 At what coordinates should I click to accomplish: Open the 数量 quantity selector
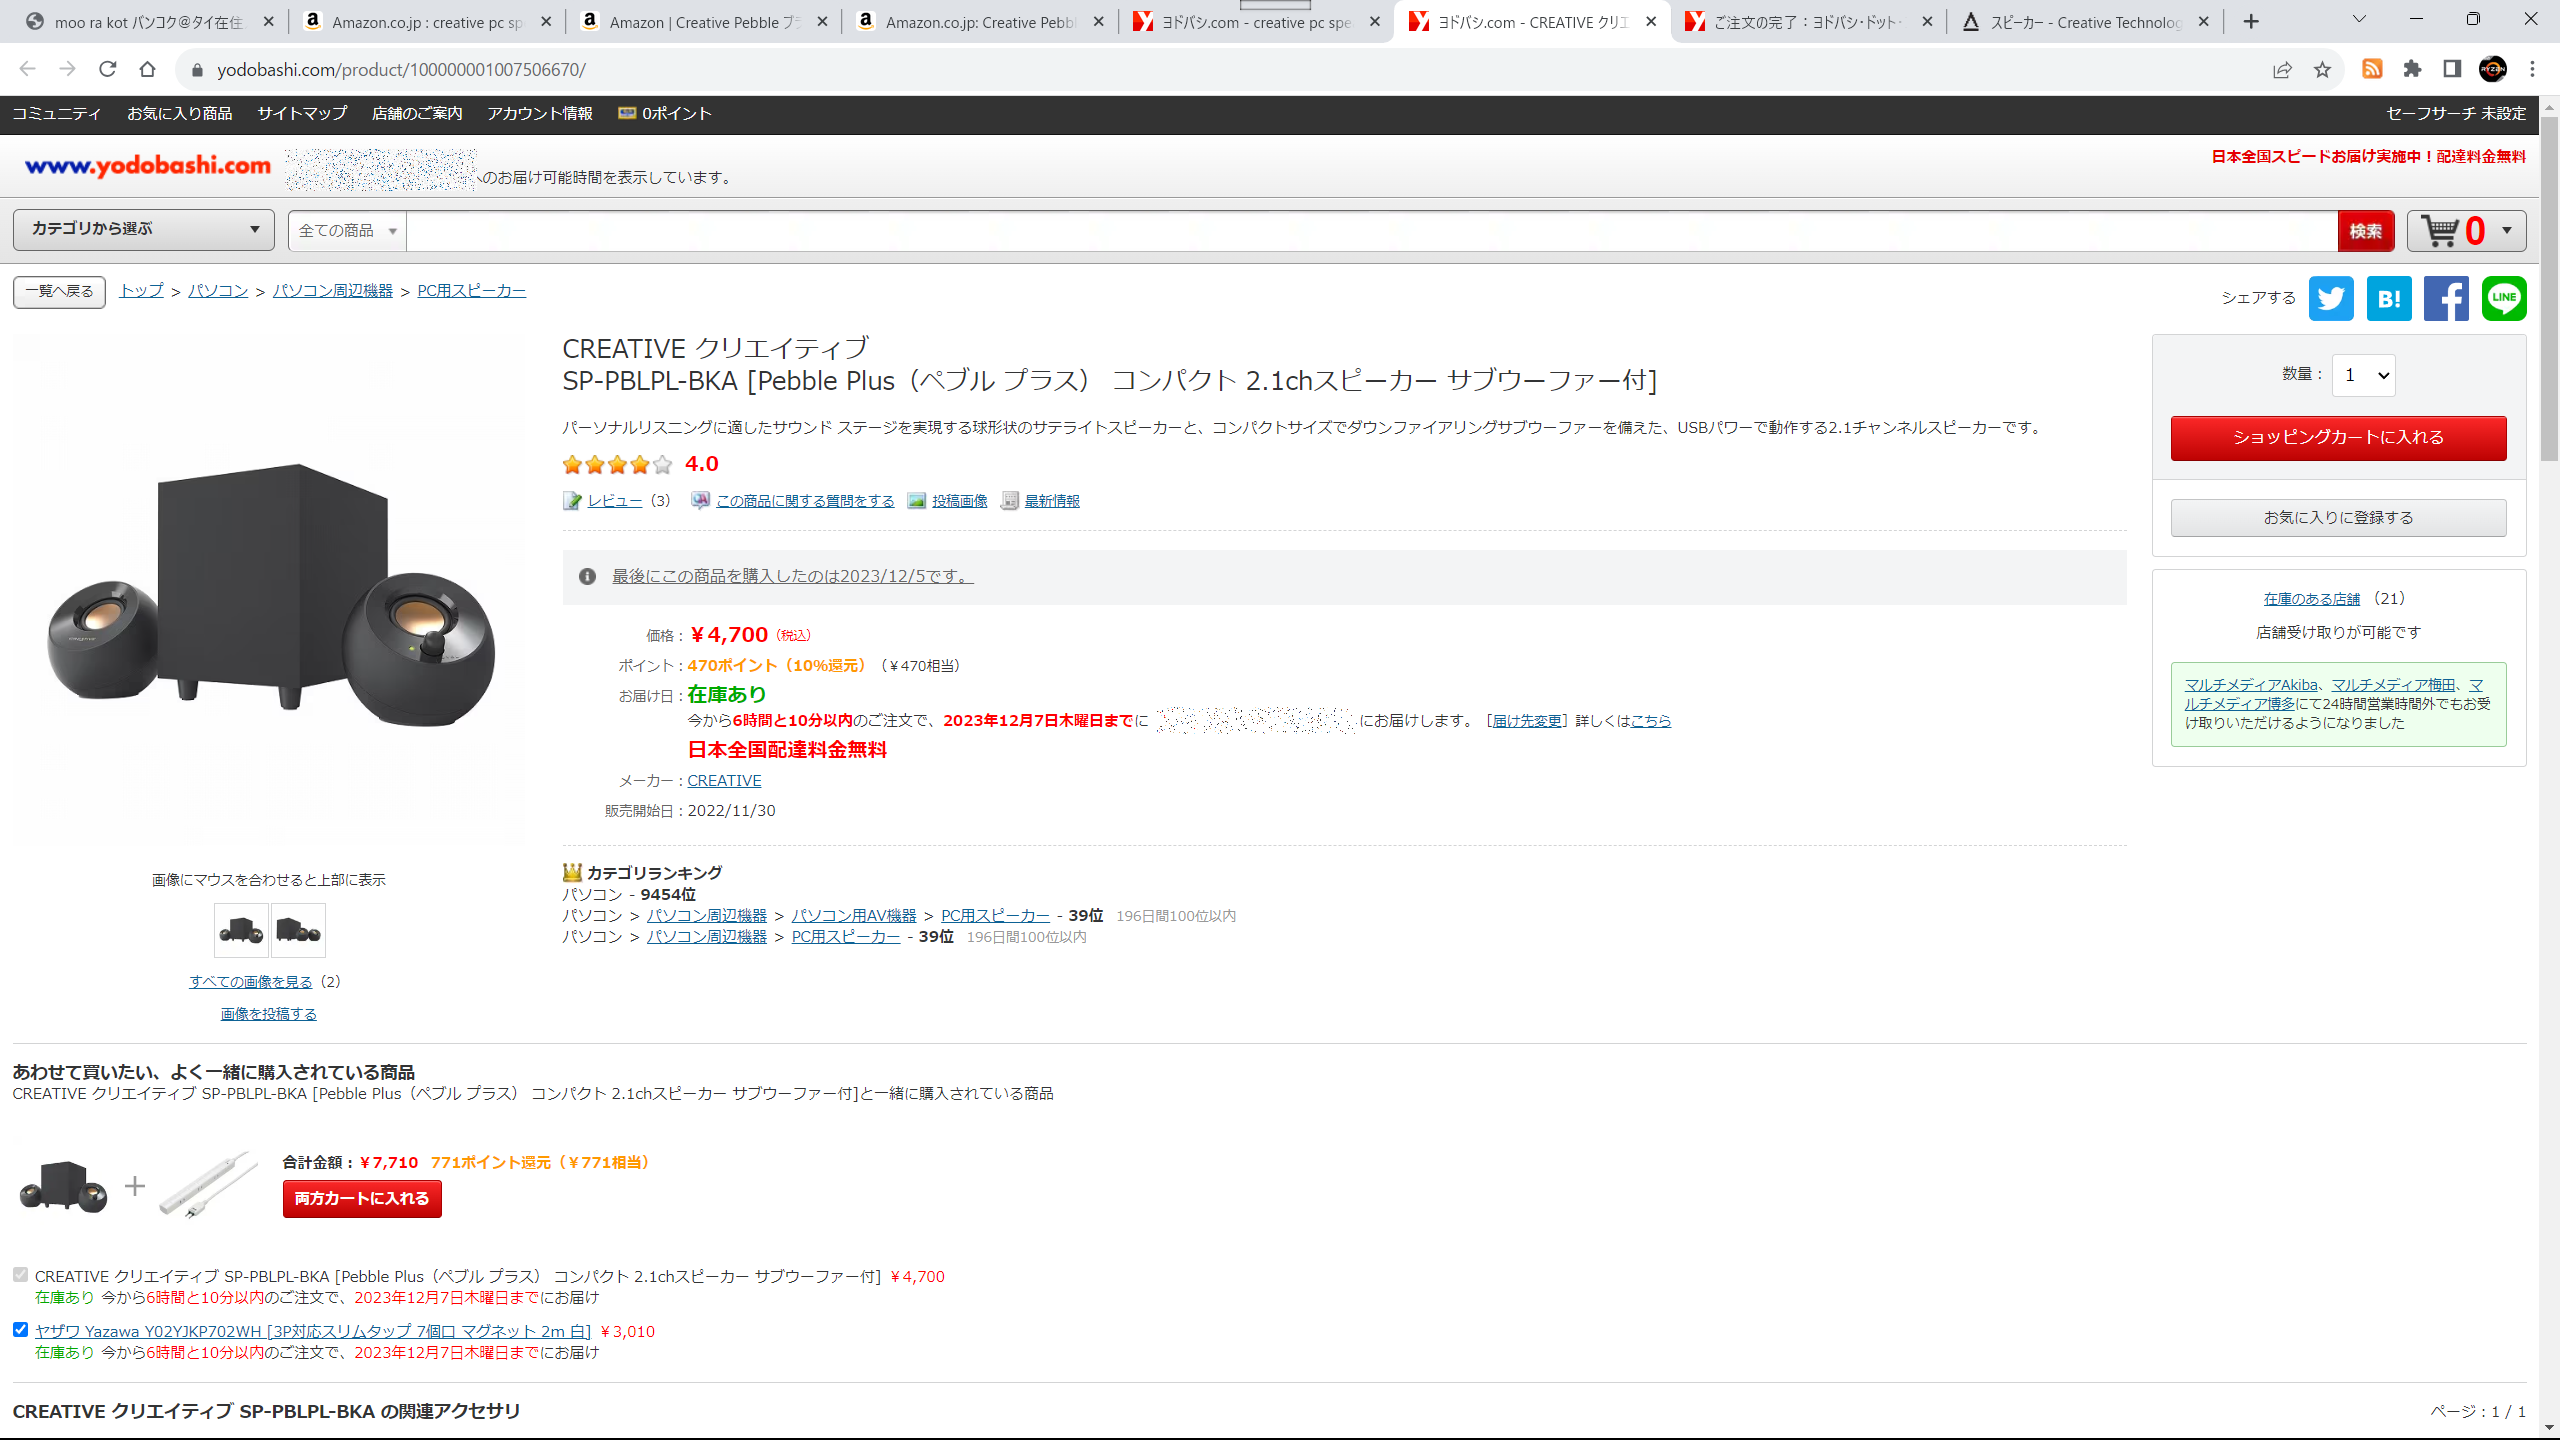click(x=2364, y=375)
